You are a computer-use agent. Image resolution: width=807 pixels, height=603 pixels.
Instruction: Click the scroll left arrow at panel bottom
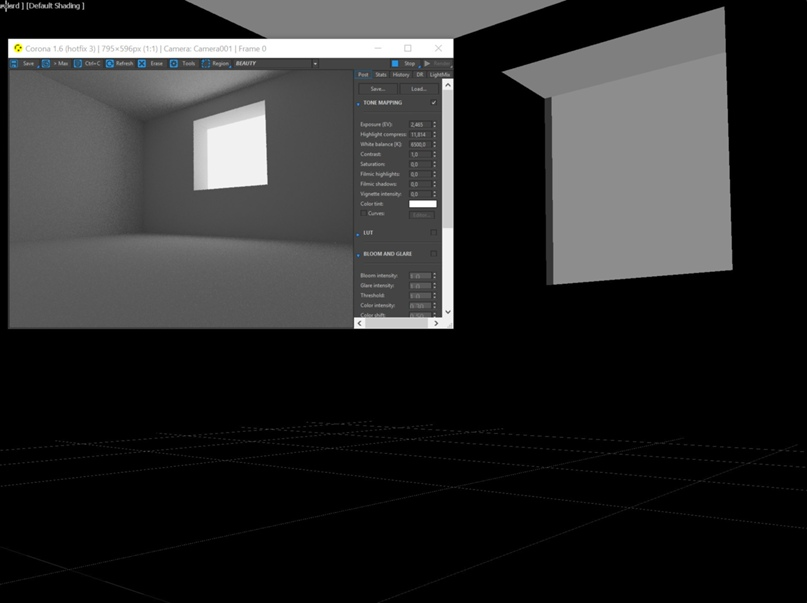pos(359,323)
